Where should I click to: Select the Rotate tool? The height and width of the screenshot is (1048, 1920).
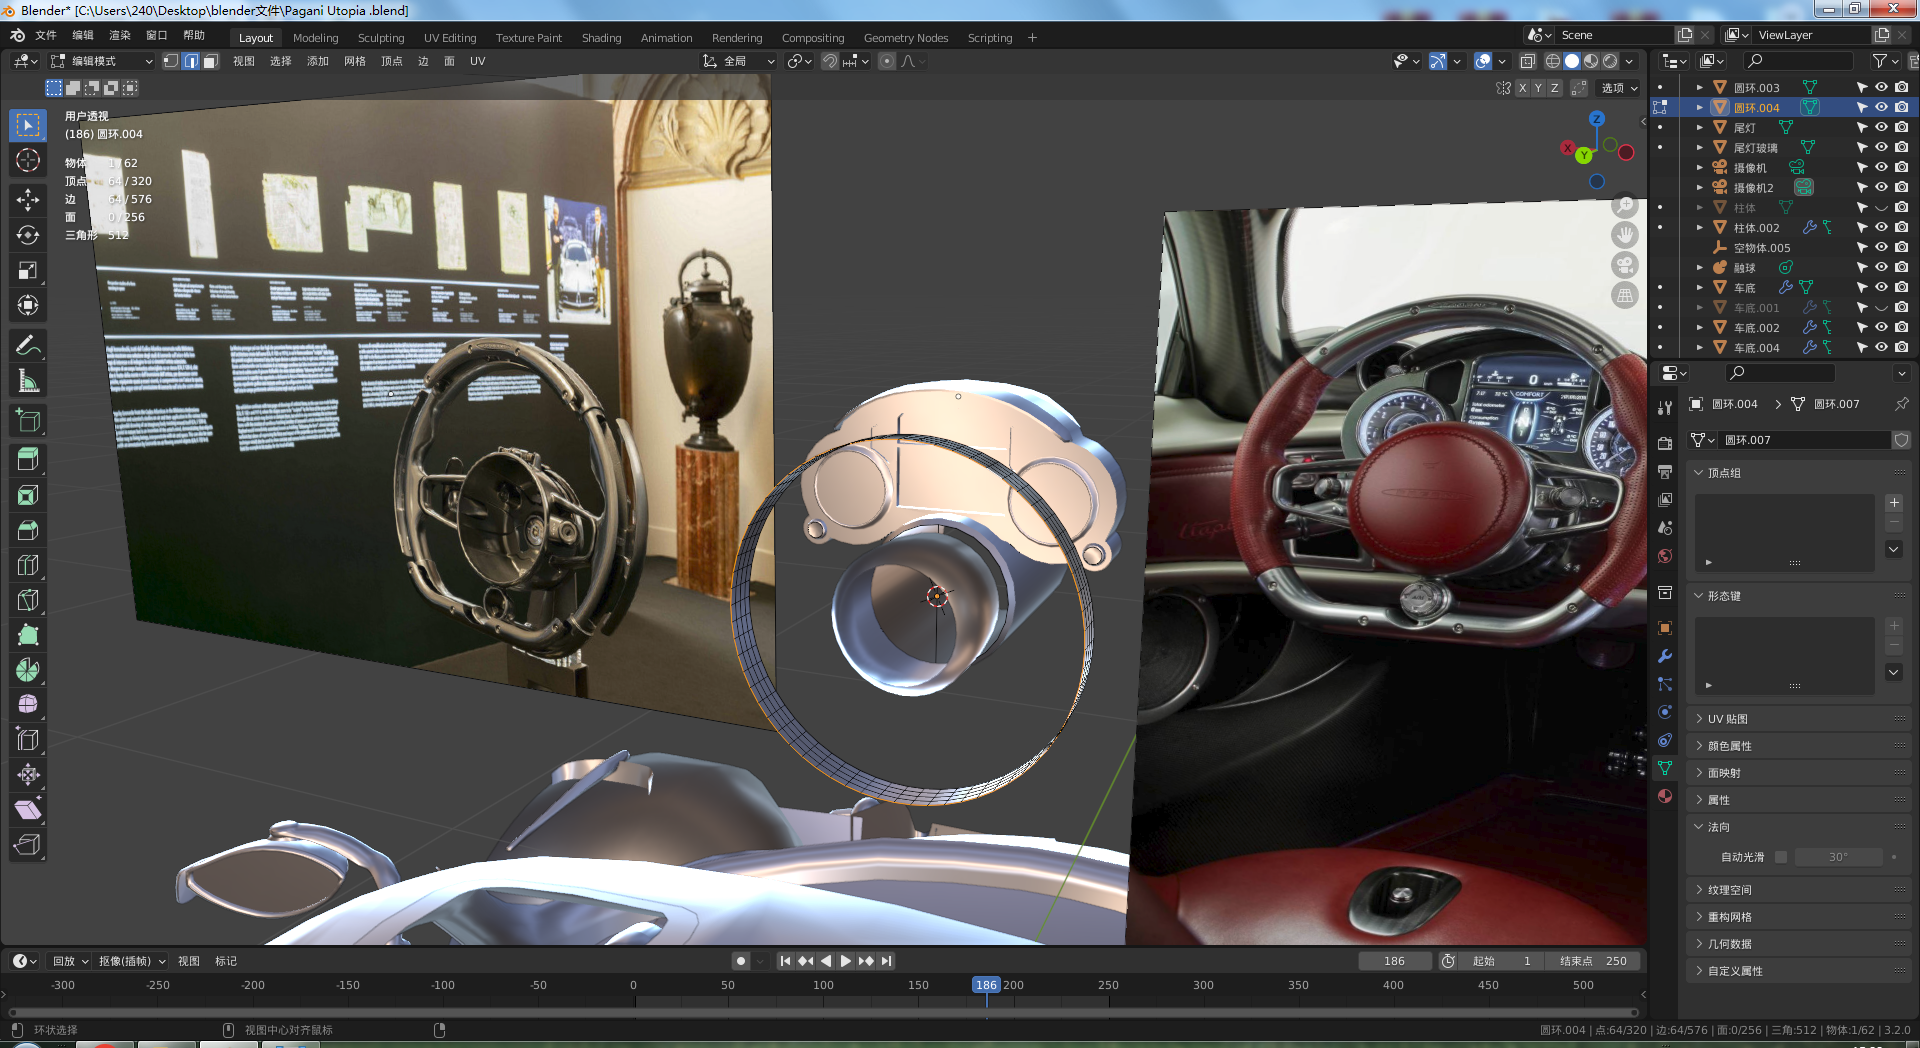[x=28, y=235]
